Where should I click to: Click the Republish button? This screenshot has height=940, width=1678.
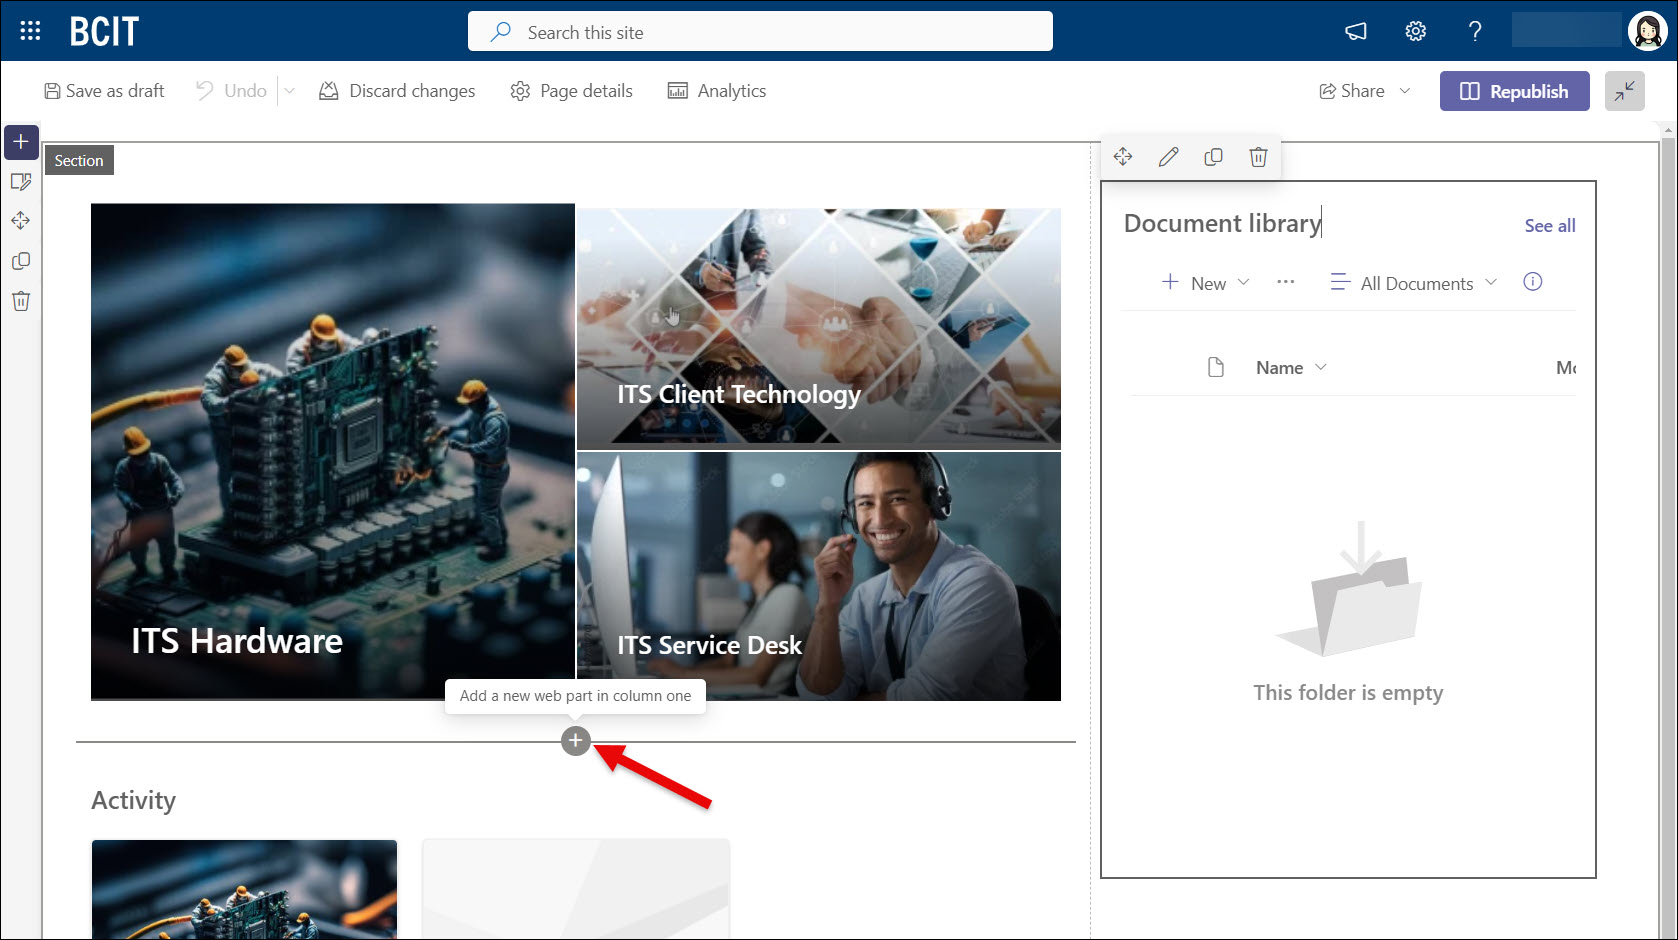[1514, 91]
